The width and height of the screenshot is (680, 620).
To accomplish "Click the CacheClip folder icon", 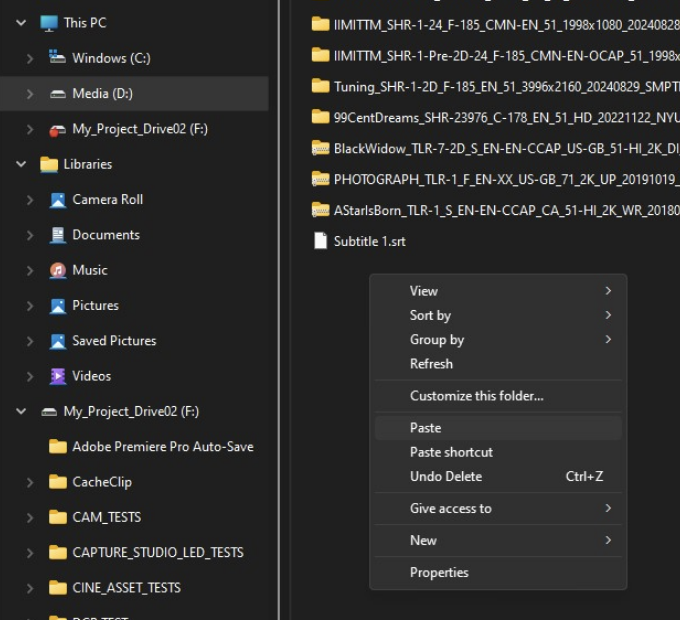I will point(58,482).
